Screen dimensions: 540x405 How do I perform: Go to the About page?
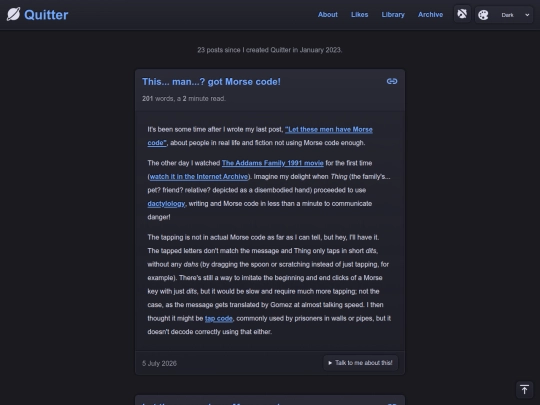(x=328, y=15)
